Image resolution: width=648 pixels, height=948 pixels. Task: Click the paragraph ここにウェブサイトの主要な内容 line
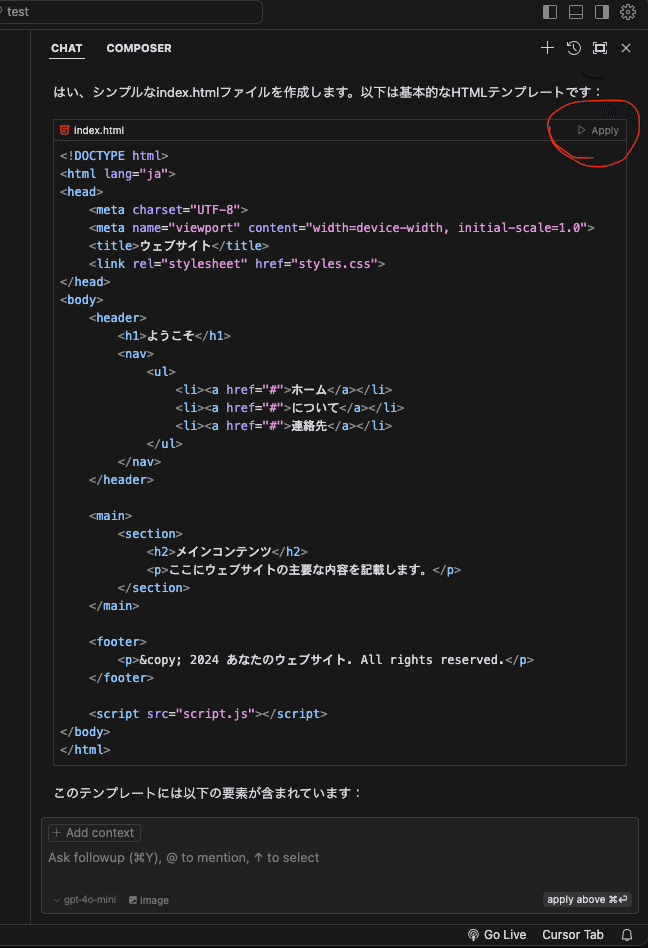303,570
